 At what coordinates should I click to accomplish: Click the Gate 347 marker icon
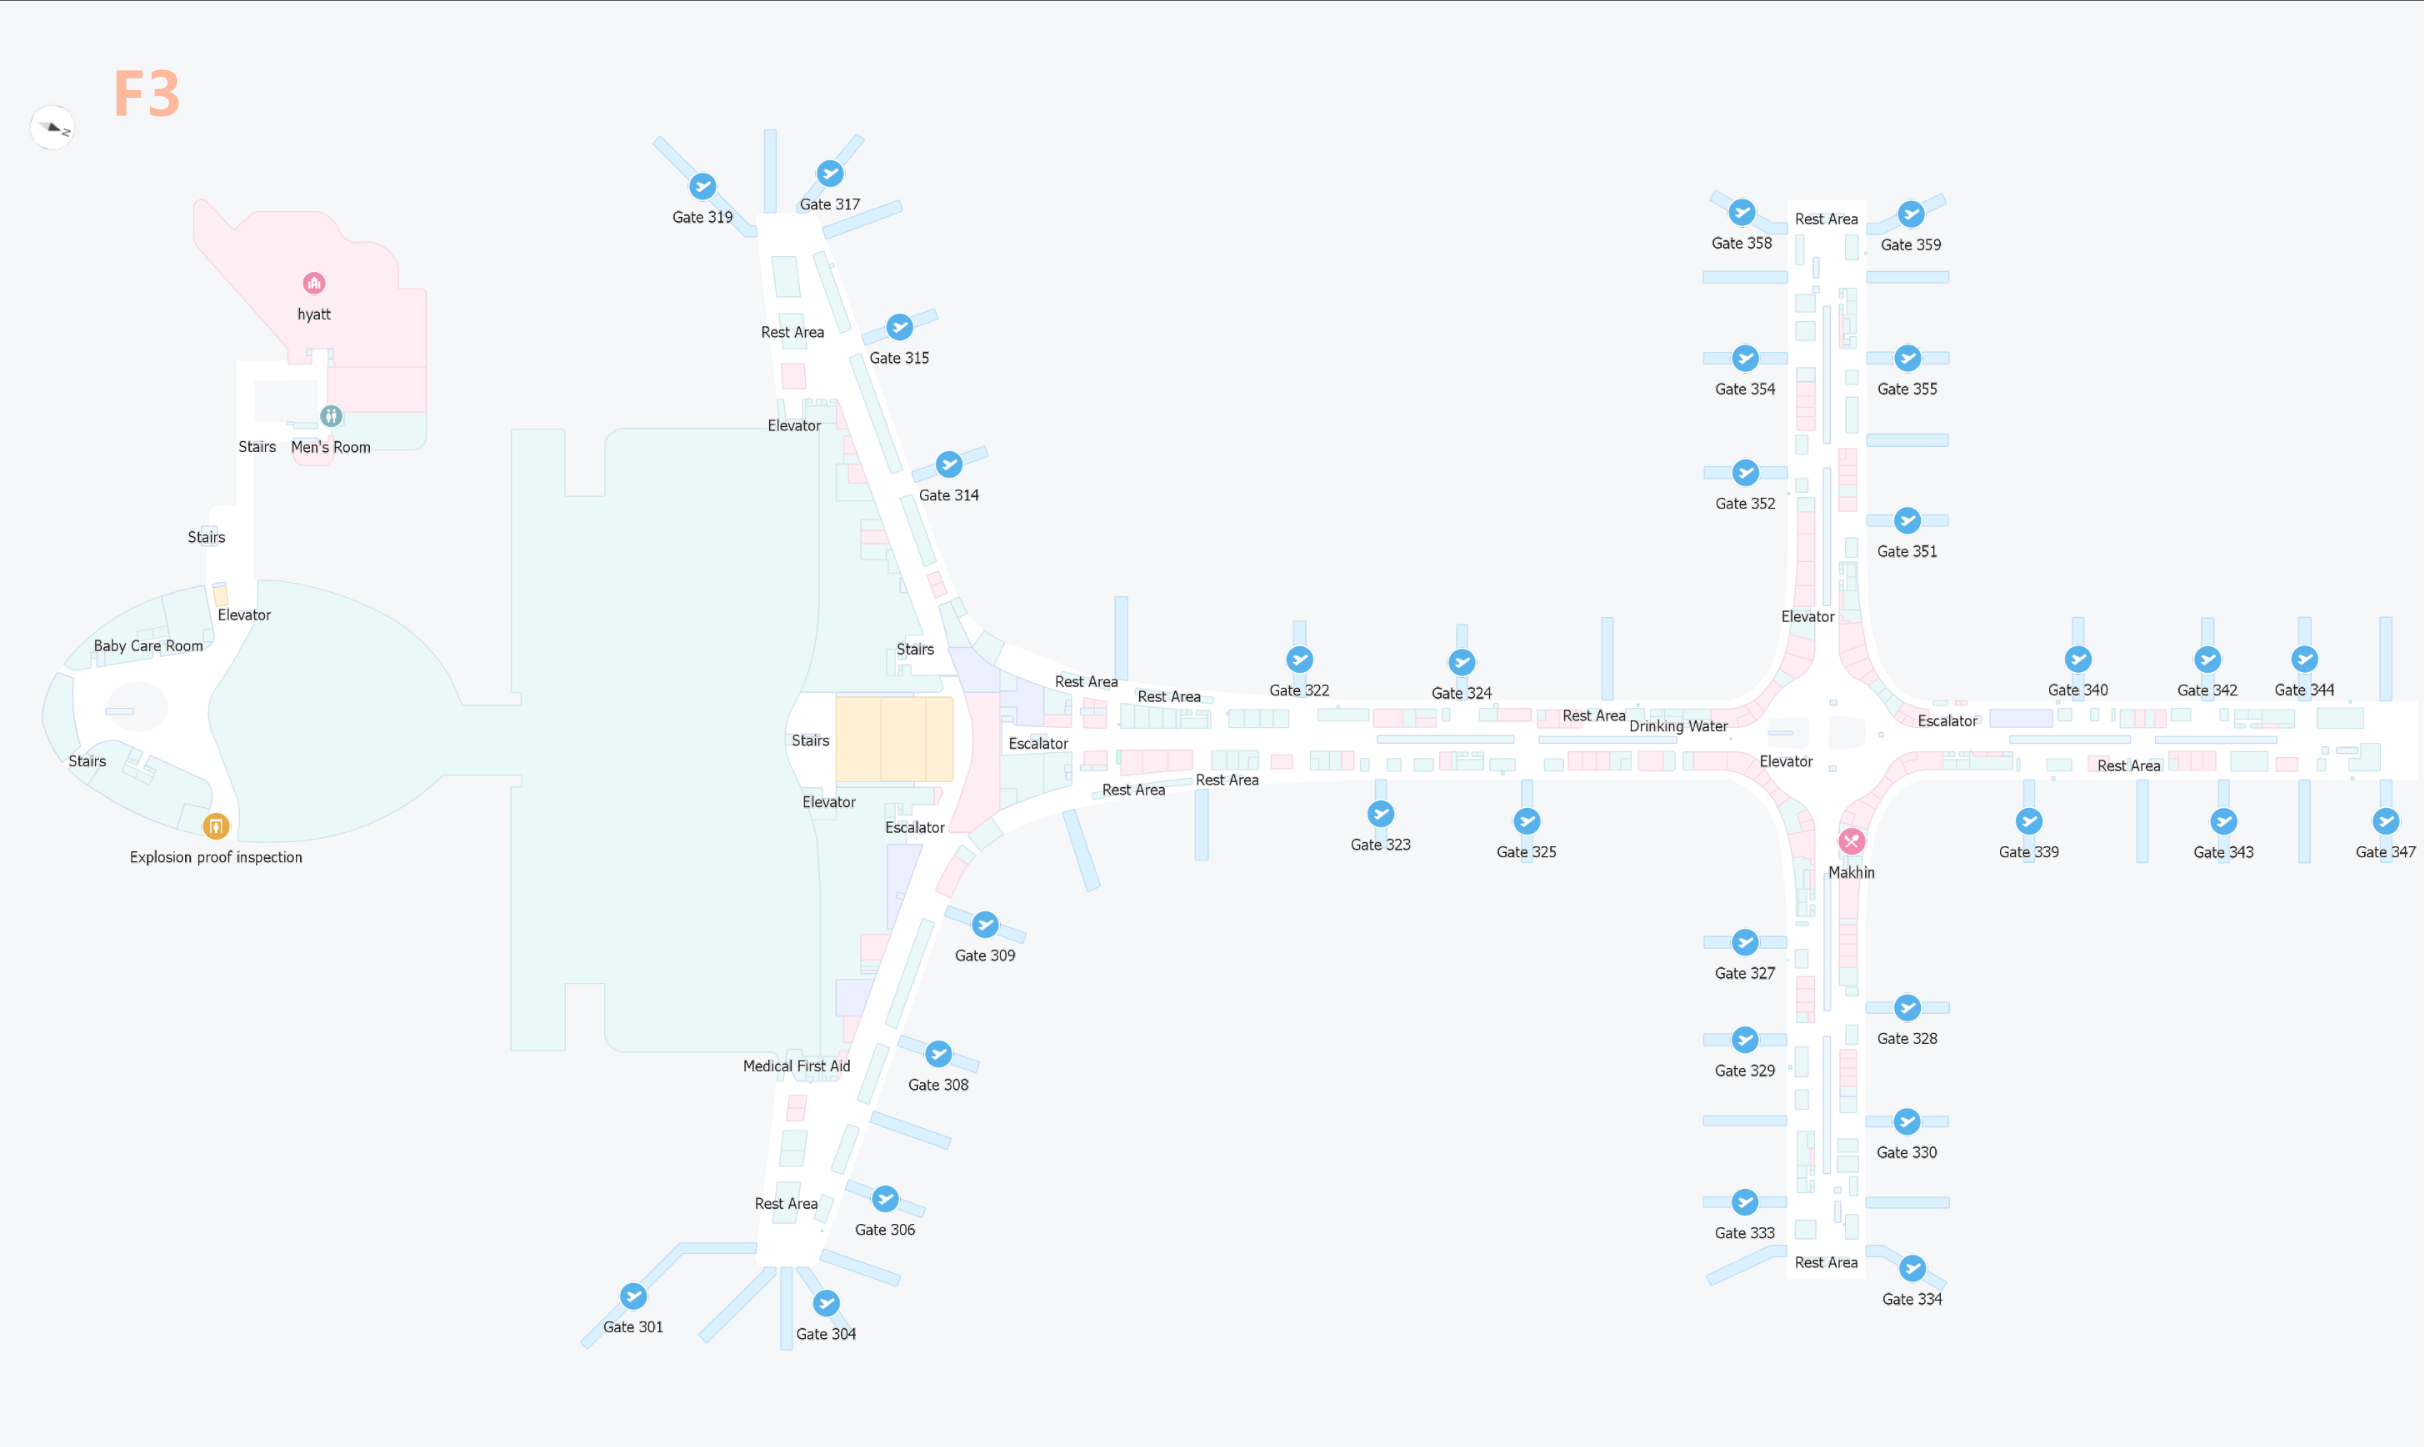(x=2386, y=821)
